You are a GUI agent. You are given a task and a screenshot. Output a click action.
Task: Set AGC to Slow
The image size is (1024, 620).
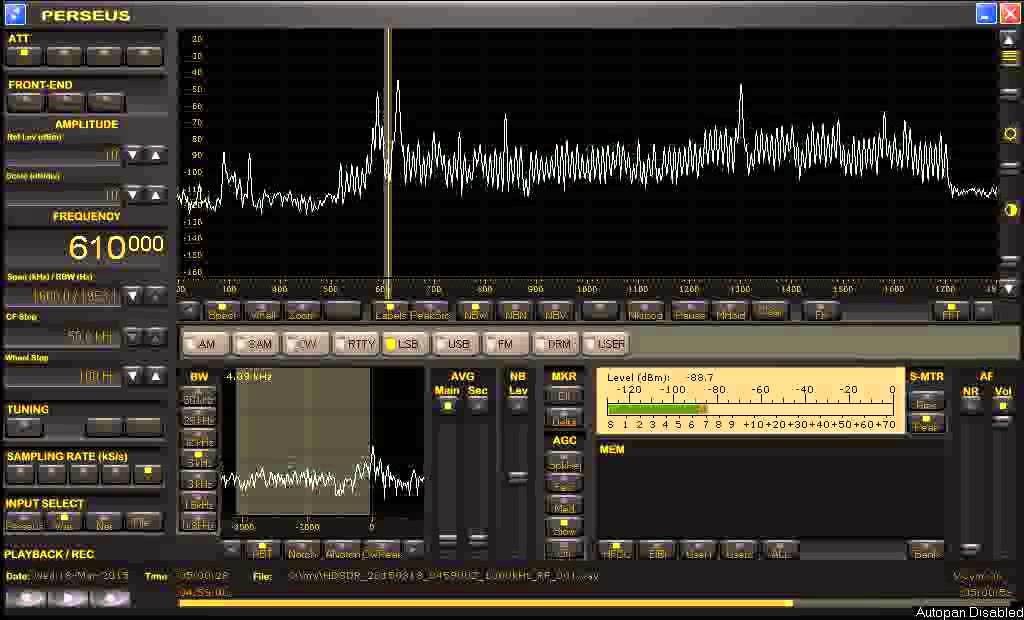coord(564,527)
